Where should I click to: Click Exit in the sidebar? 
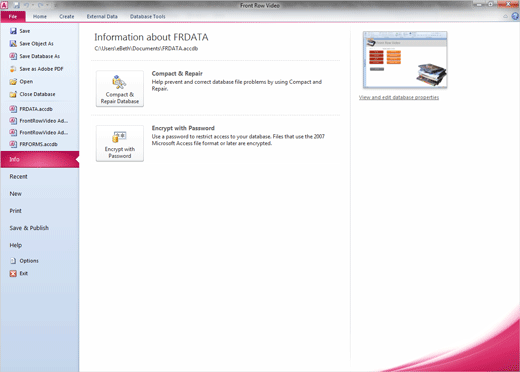click(x=24, y=274)
